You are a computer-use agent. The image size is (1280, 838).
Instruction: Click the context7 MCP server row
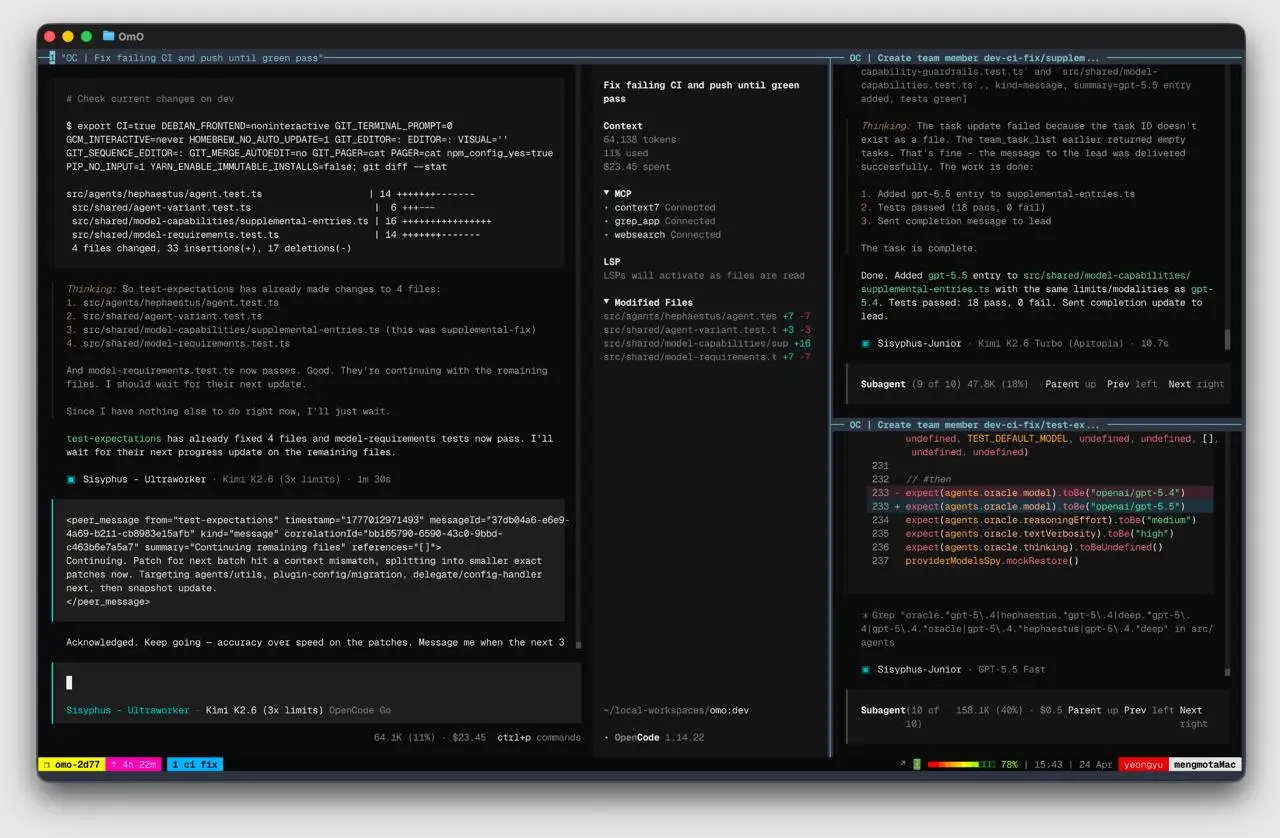click(x=660, y=208)
